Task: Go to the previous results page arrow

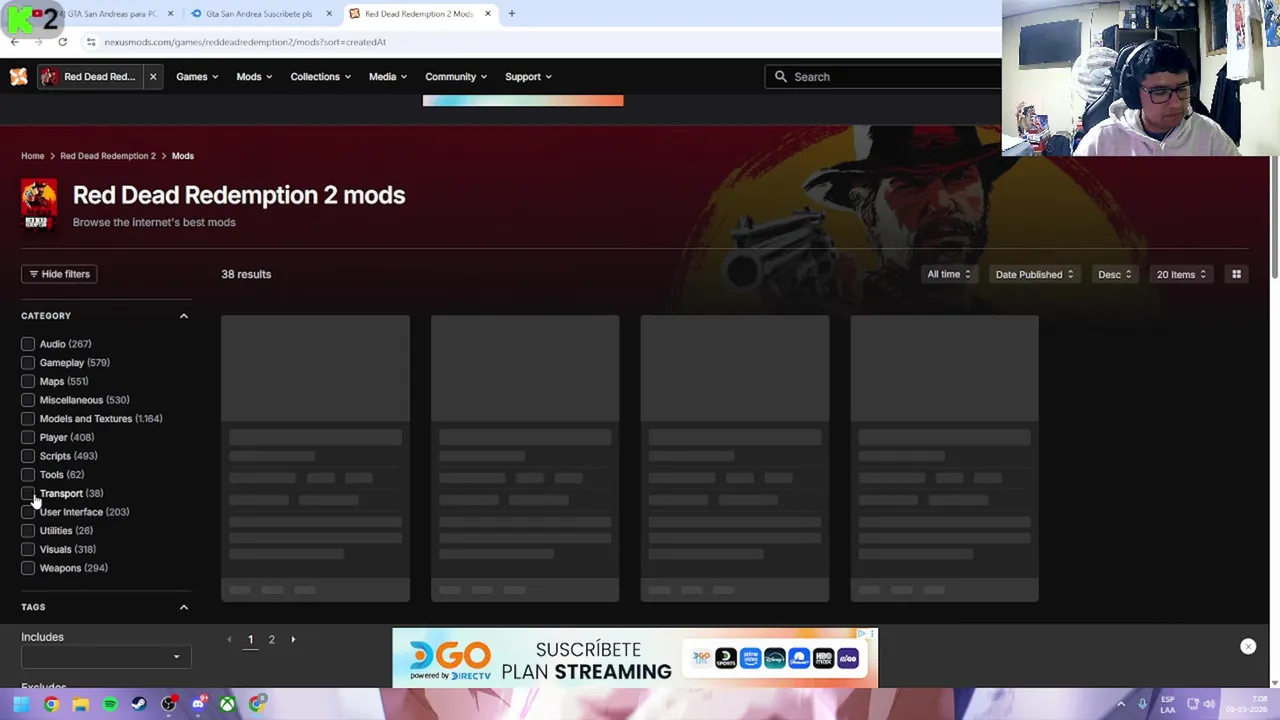Action: (229, 639)
